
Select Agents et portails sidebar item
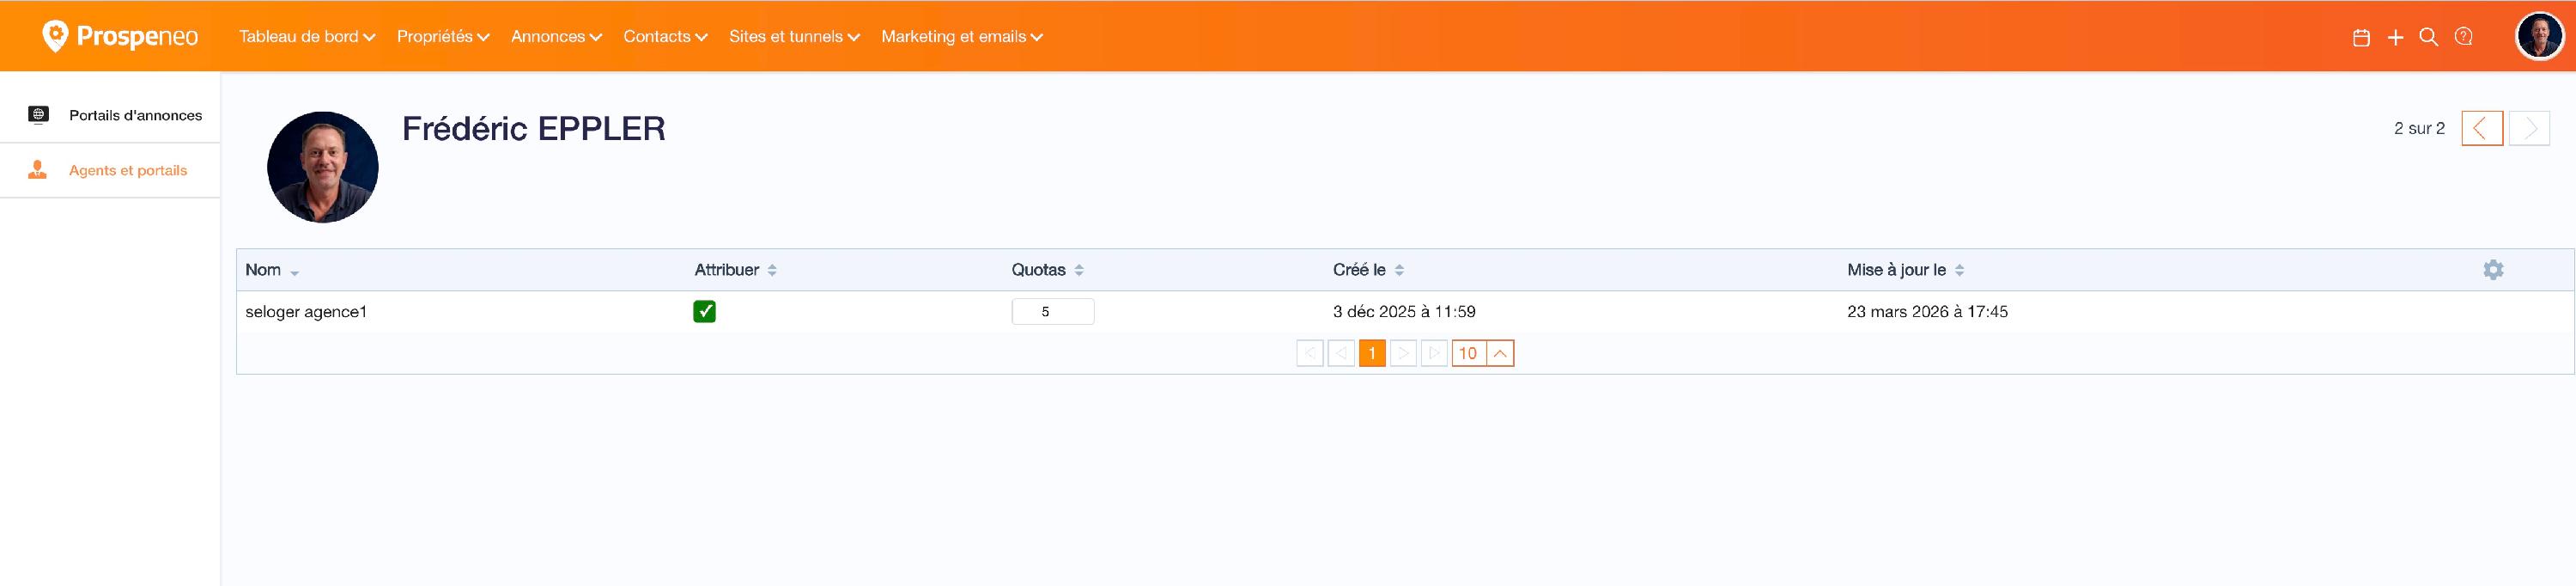tap(110, 170)
